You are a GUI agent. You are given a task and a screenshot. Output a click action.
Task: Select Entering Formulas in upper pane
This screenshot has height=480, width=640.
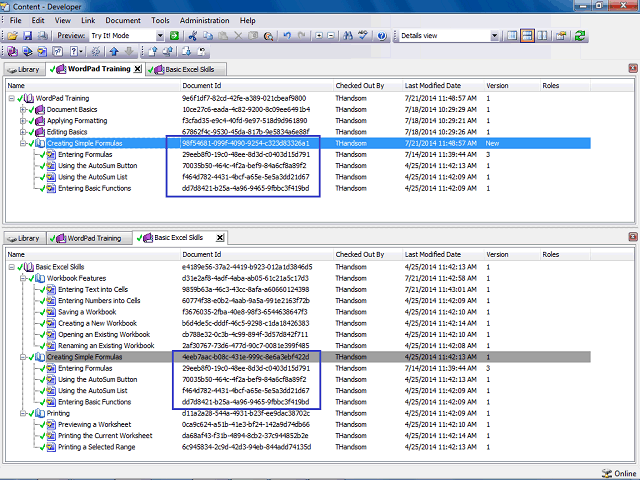click(85, 155)
